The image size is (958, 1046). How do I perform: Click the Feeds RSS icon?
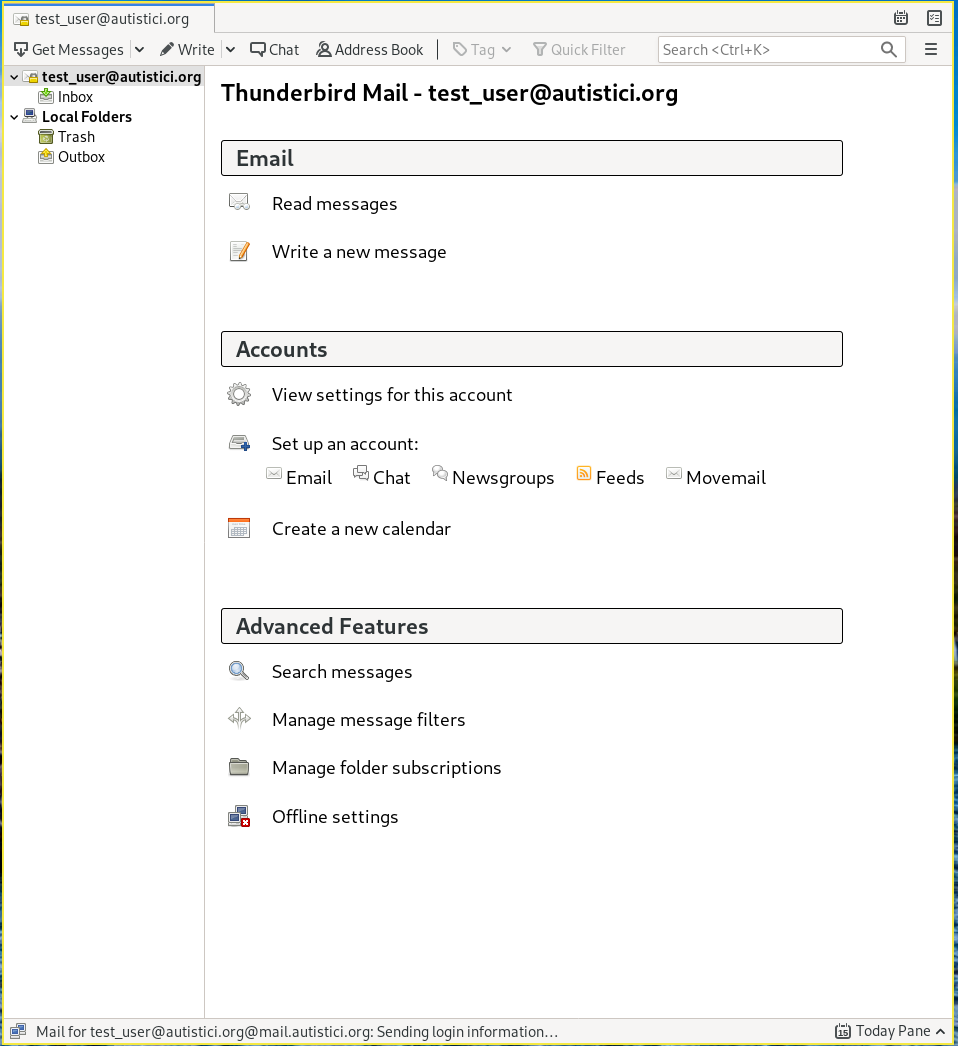[584, 474]
